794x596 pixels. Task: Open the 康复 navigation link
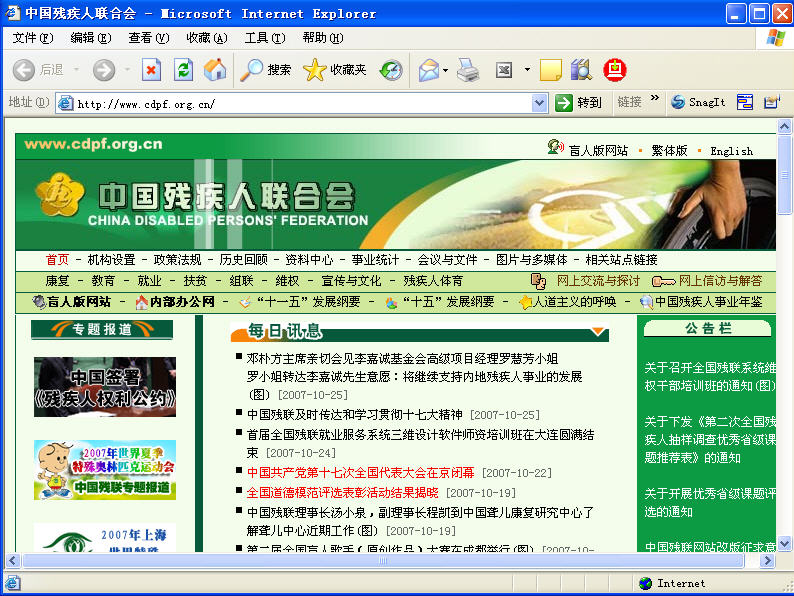point(57,281)
